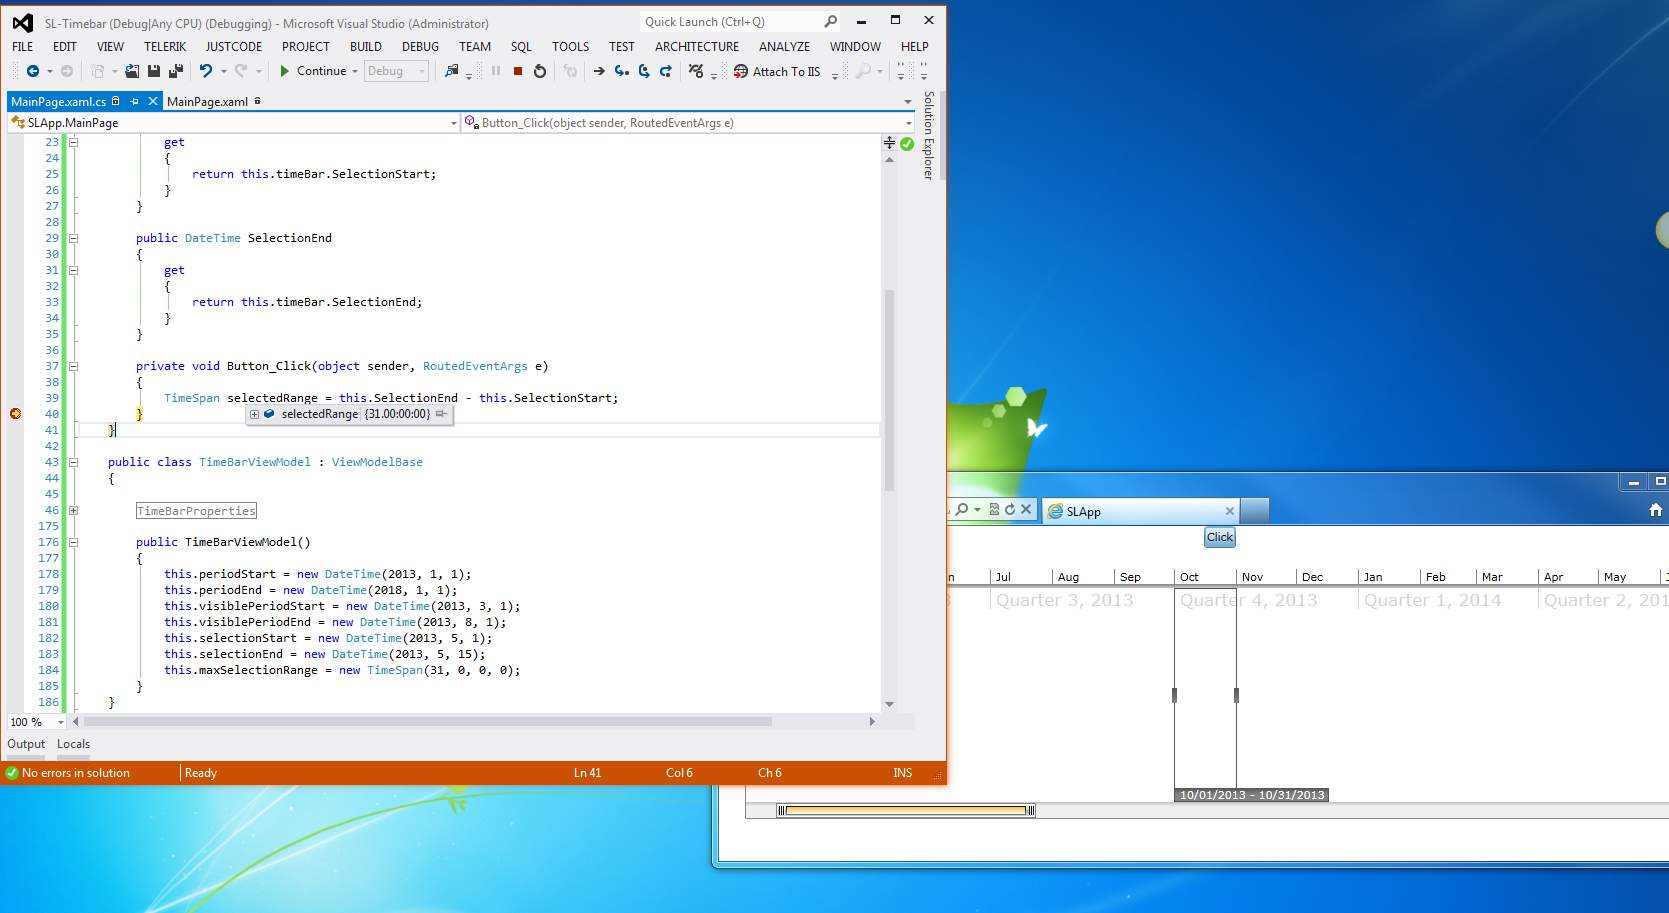This screenshot has width=1669, height=913.
Task: Click the browser Home icon
Action: coord(1656,510)
